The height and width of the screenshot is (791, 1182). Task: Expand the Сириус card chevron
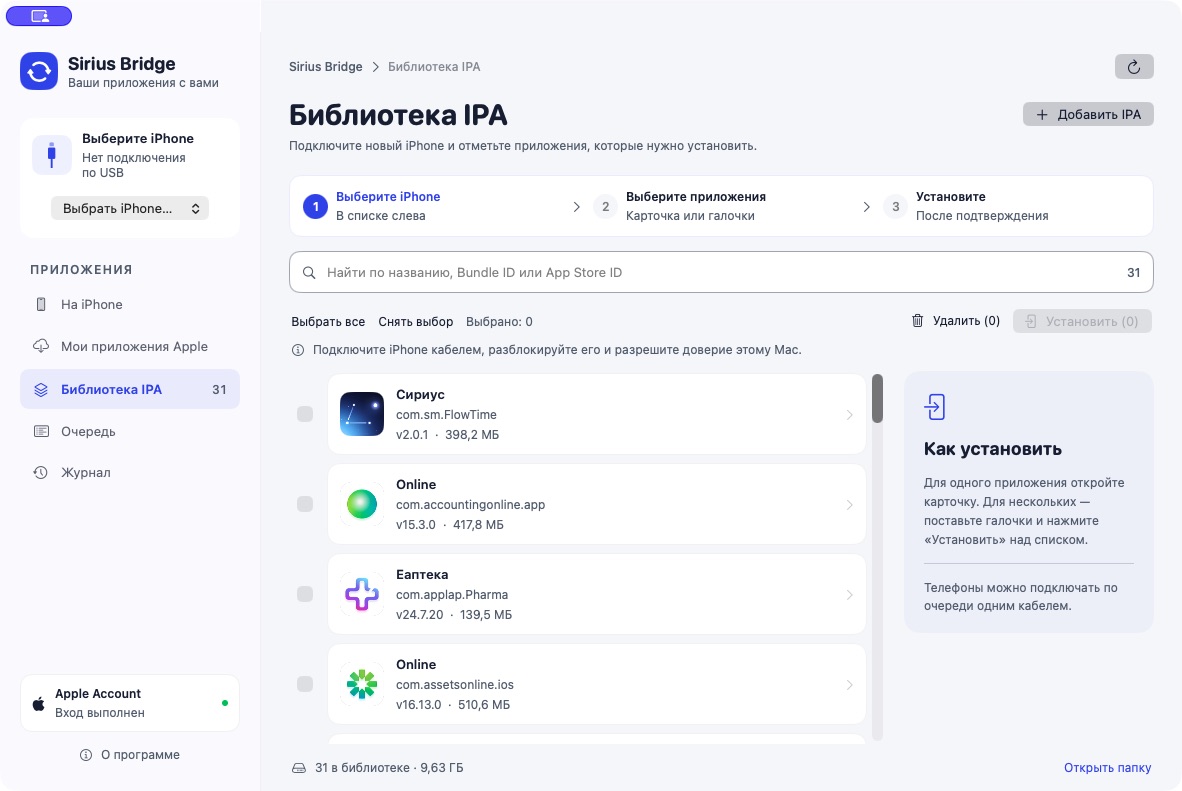[850, 415]
